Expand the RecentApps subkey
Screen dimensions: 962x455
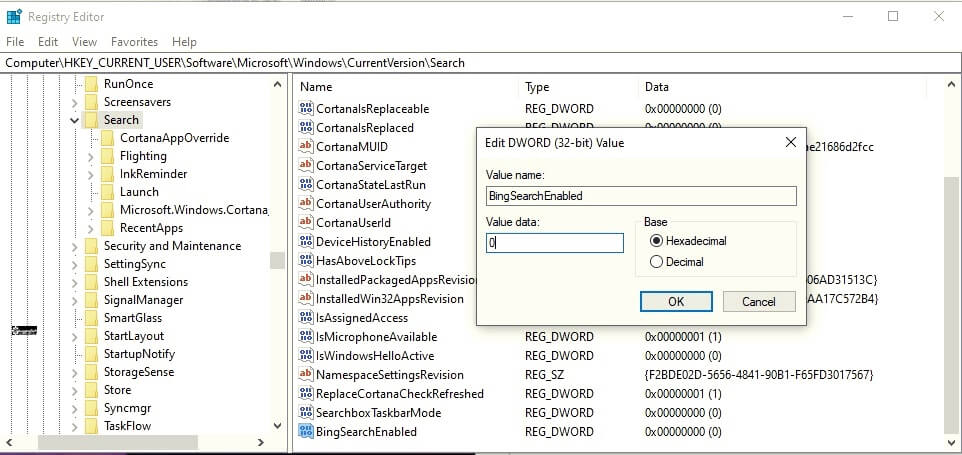(91, 228)
